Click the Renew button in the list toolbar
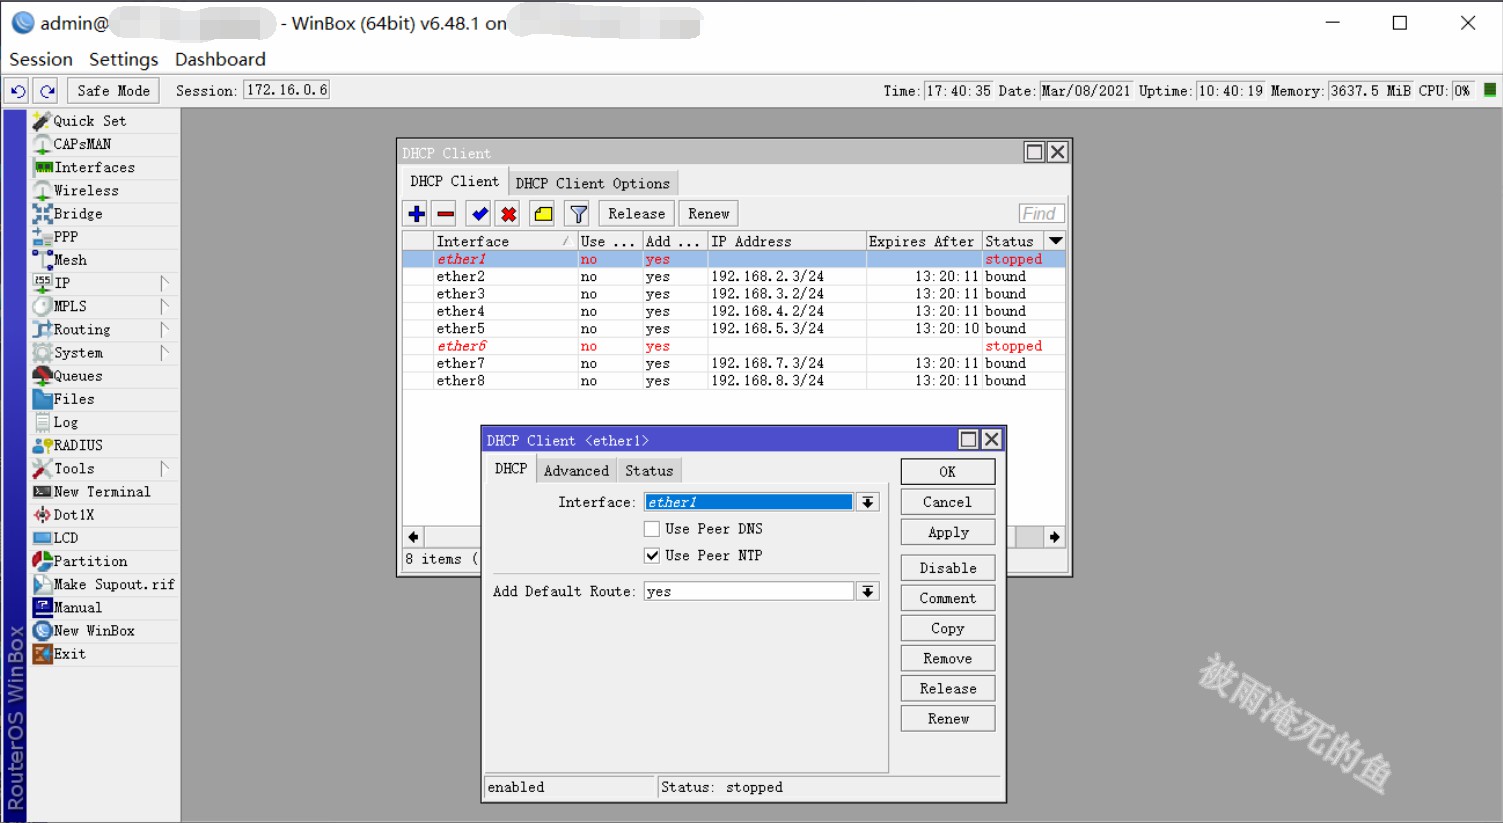The height and width of the screenshot is (823, 1503). [x=708, y=214]
